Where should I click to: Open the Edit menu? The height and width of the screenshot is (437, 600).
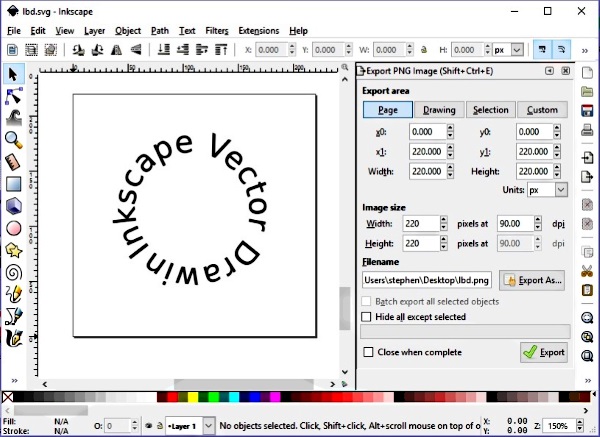[x=38, y=31]
